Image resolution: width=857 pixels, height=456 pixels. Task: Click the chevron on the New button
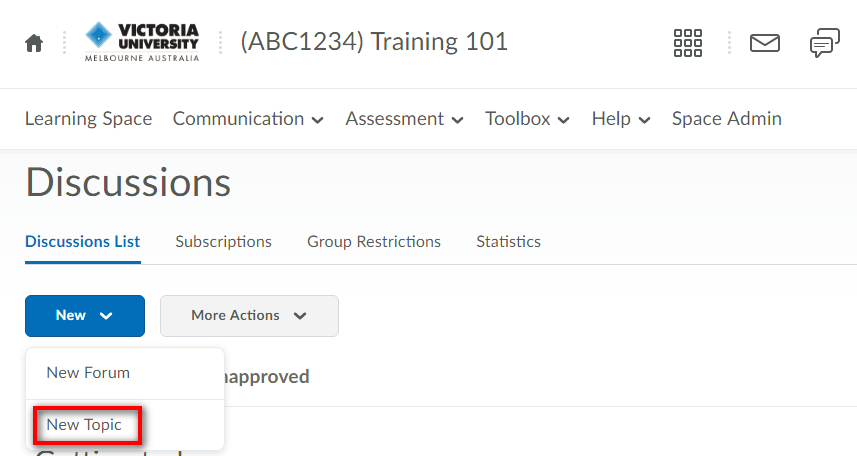click(x=106, y=315)
